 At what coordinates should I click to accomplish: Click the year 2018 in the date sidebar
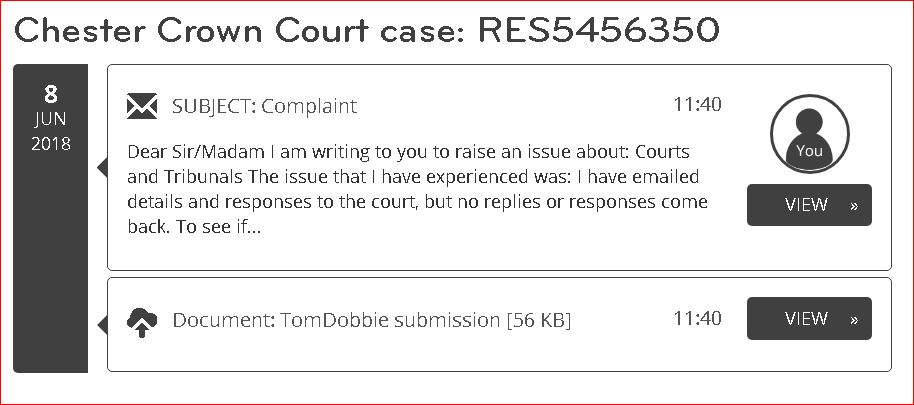[51, 143]
